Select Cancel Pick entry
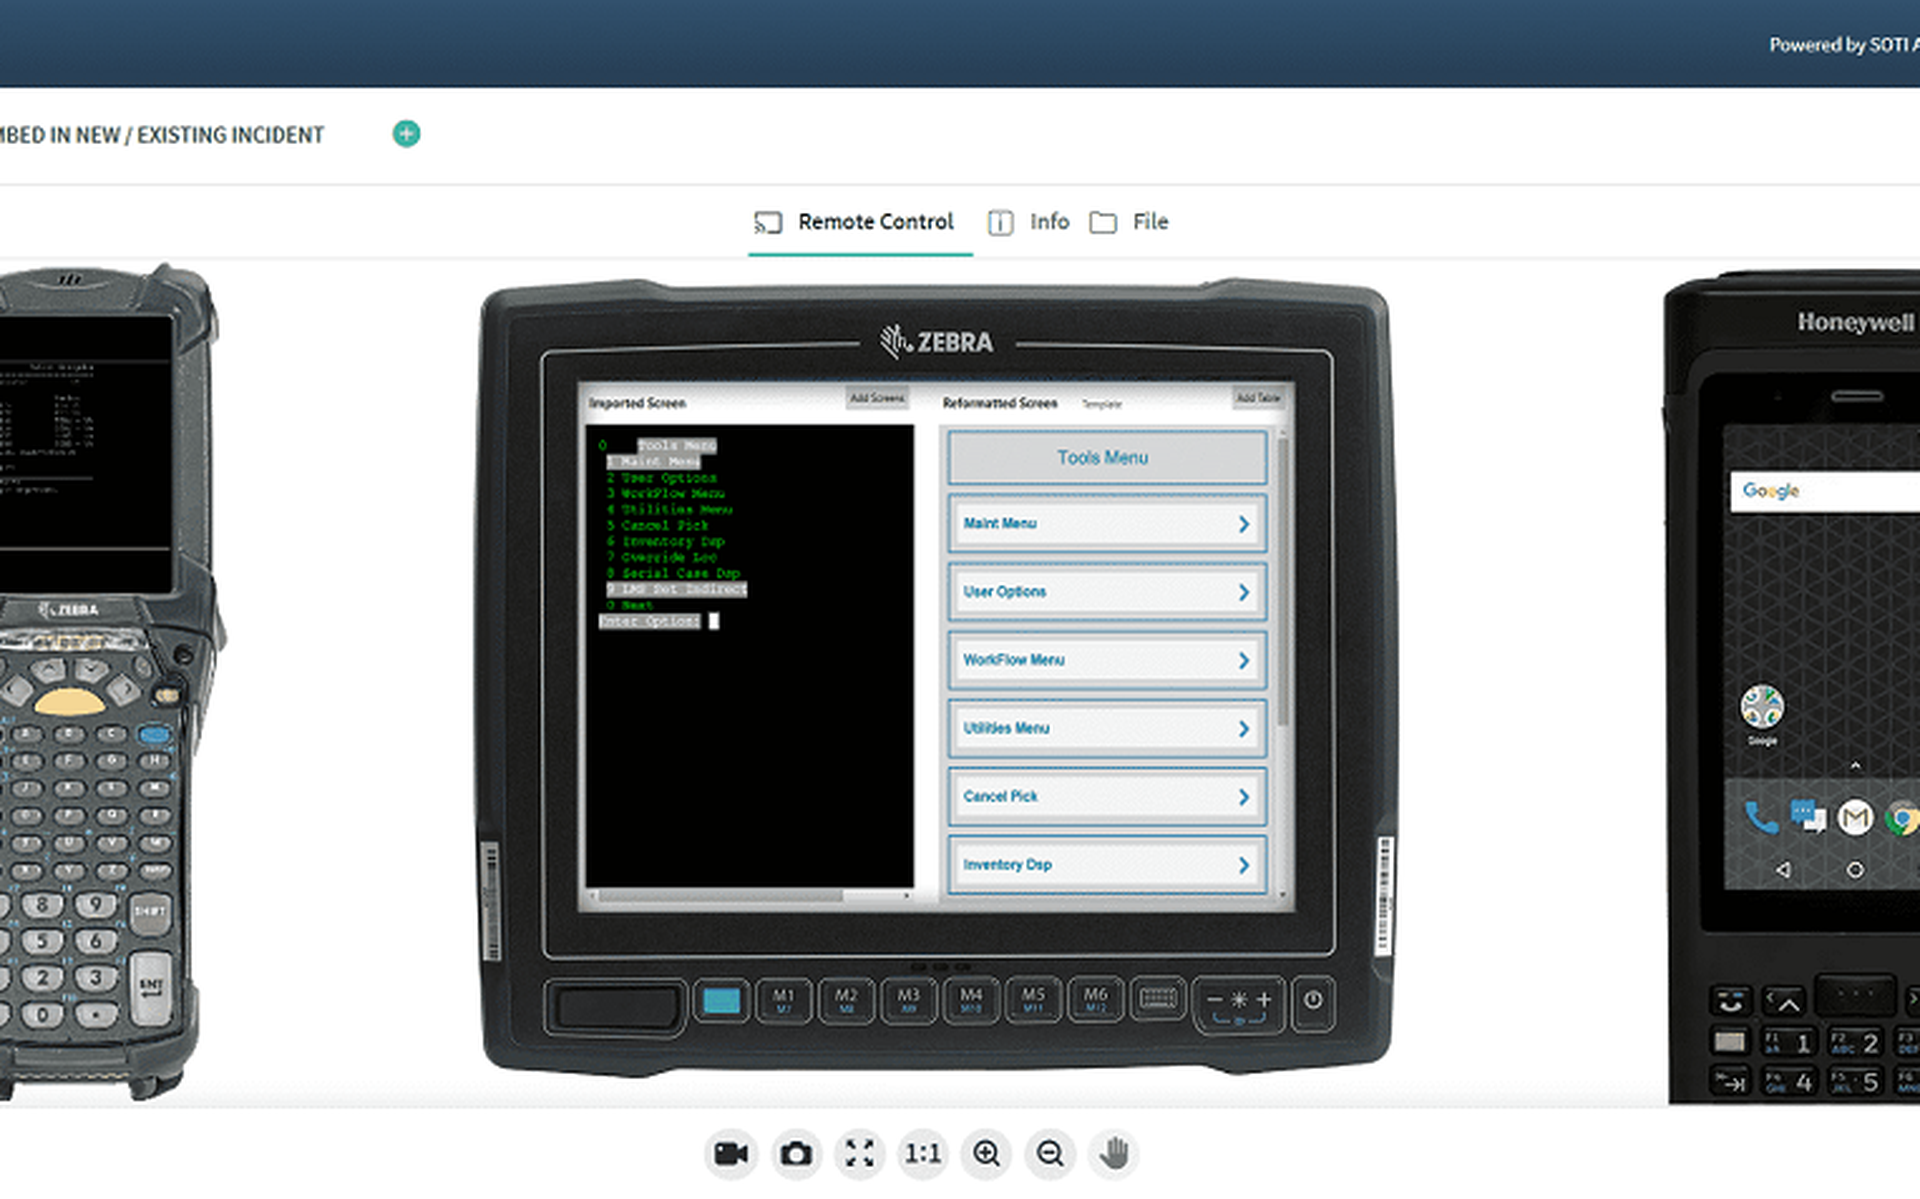The width and height of the screenshot is (1920, 1199). (x=1107, y=797)
